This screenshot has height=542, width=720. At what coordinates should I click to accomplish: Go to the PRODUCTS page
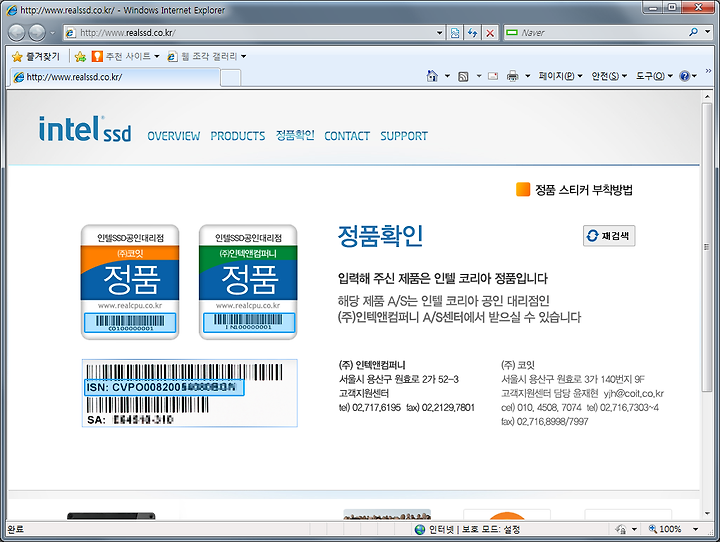click(238, 136)
